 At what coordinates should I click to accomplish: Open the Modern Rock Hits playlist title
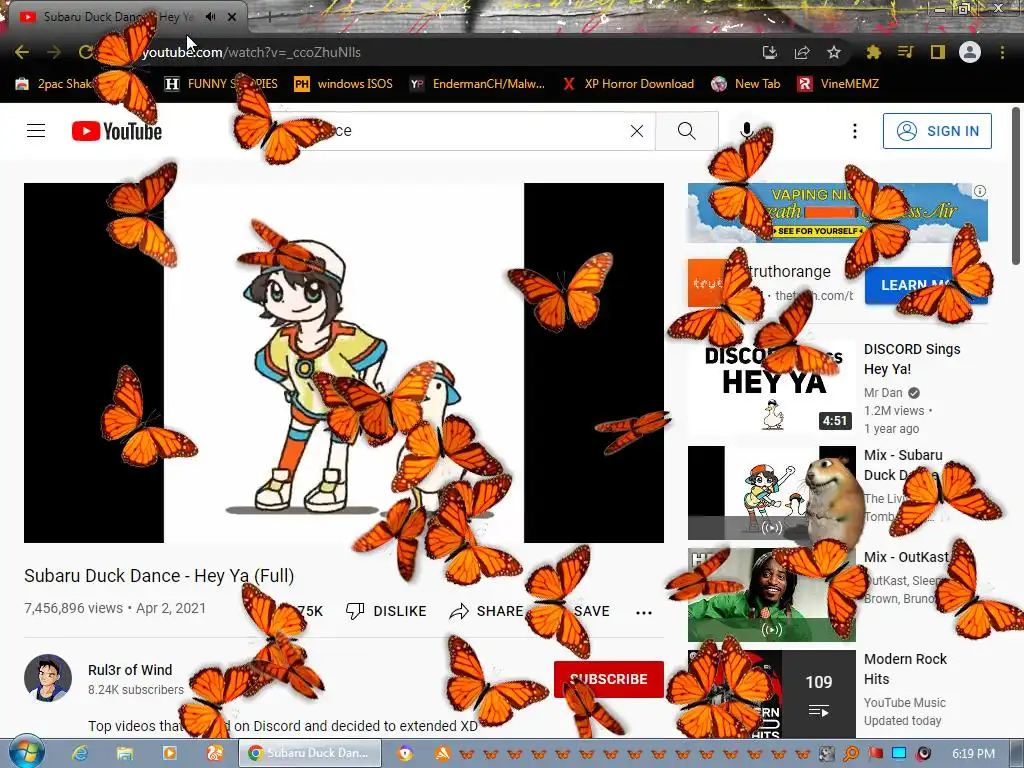pyautogui.click(x=905, y=669)
